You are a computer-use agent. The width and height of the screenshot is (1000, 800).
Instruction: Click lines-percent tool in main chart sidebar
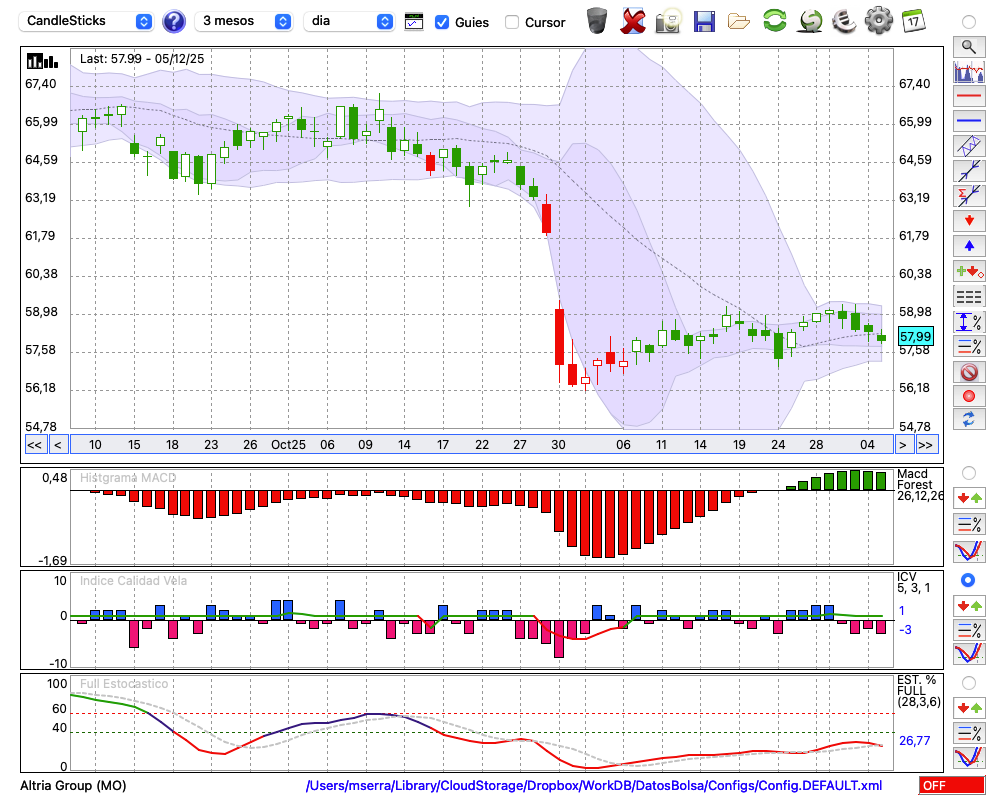tap(969, 346)
